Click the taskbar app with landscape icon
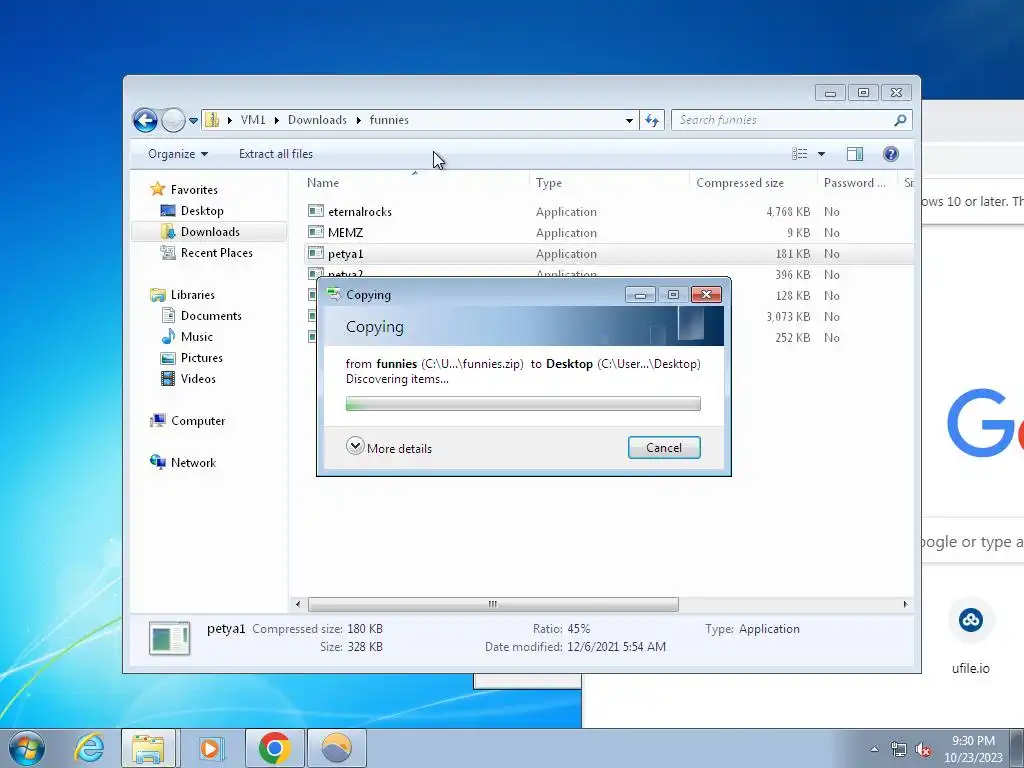 coord(336,748)
